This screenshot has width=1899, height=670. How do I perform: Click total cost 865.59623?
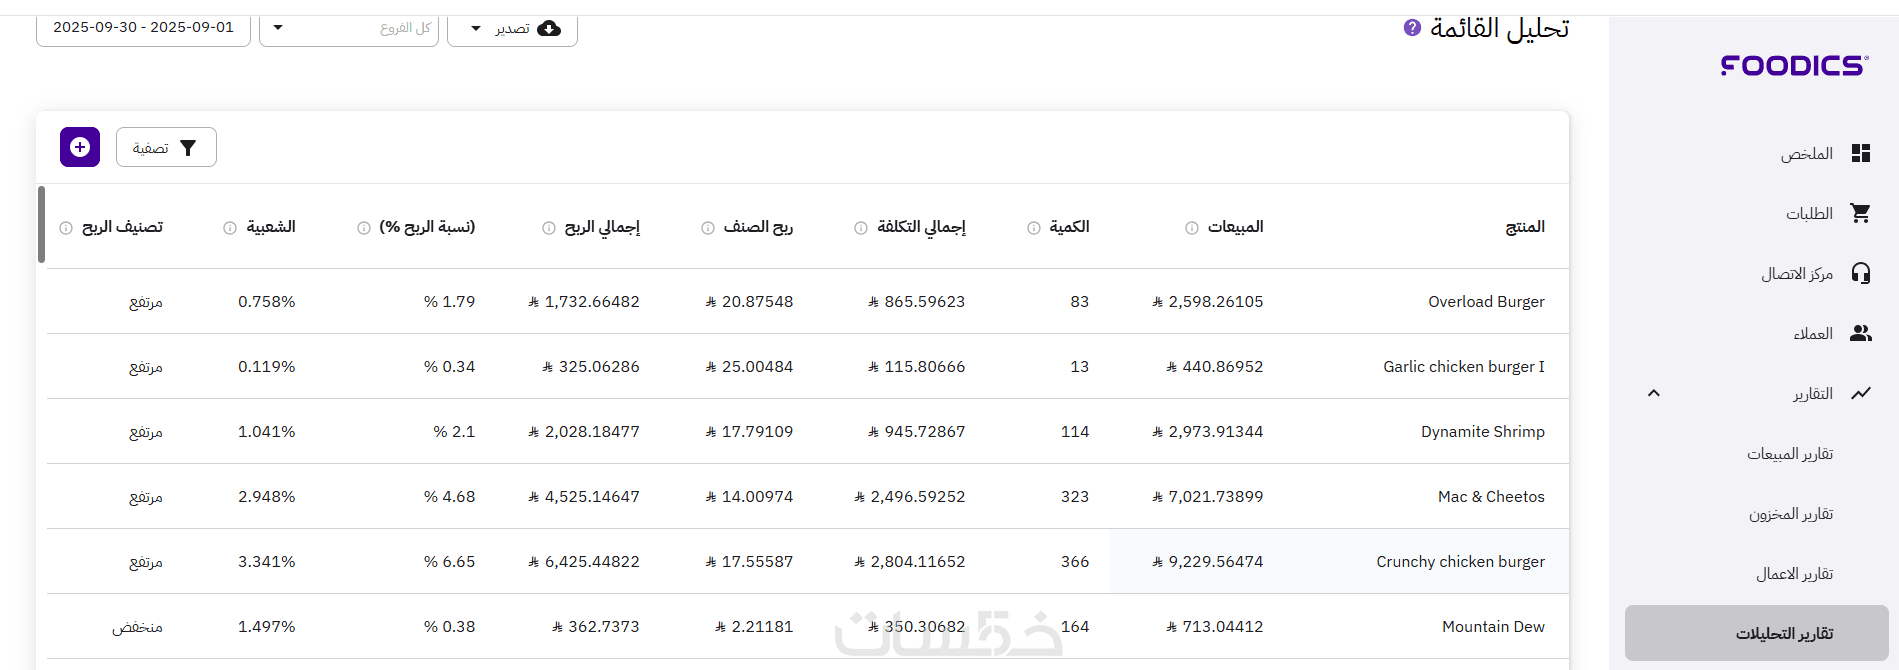[x=917, y=301]
